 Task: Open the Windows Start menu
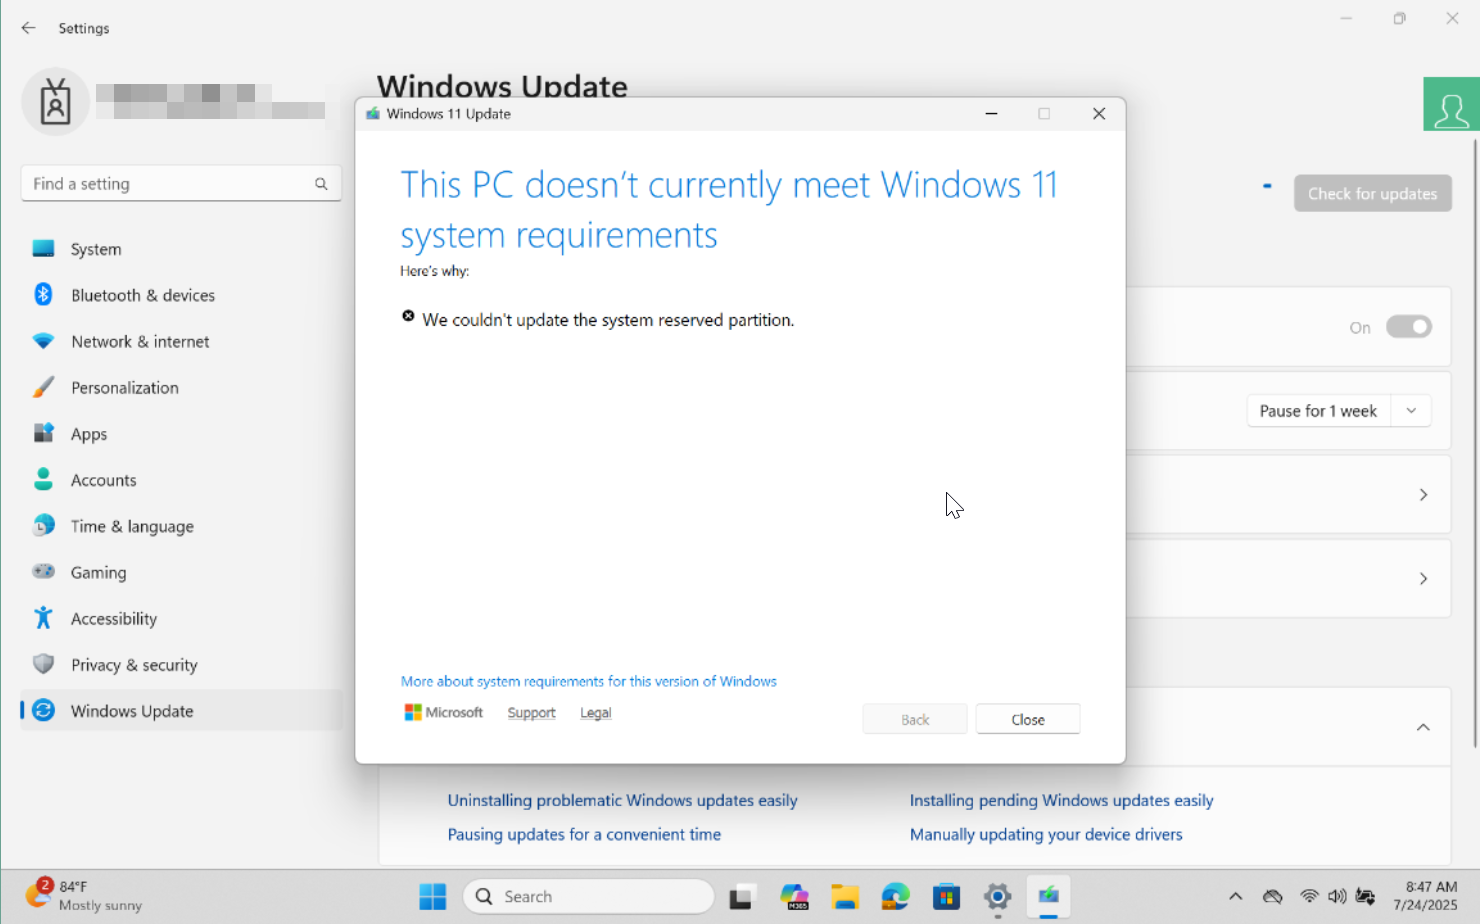(433, 897)
